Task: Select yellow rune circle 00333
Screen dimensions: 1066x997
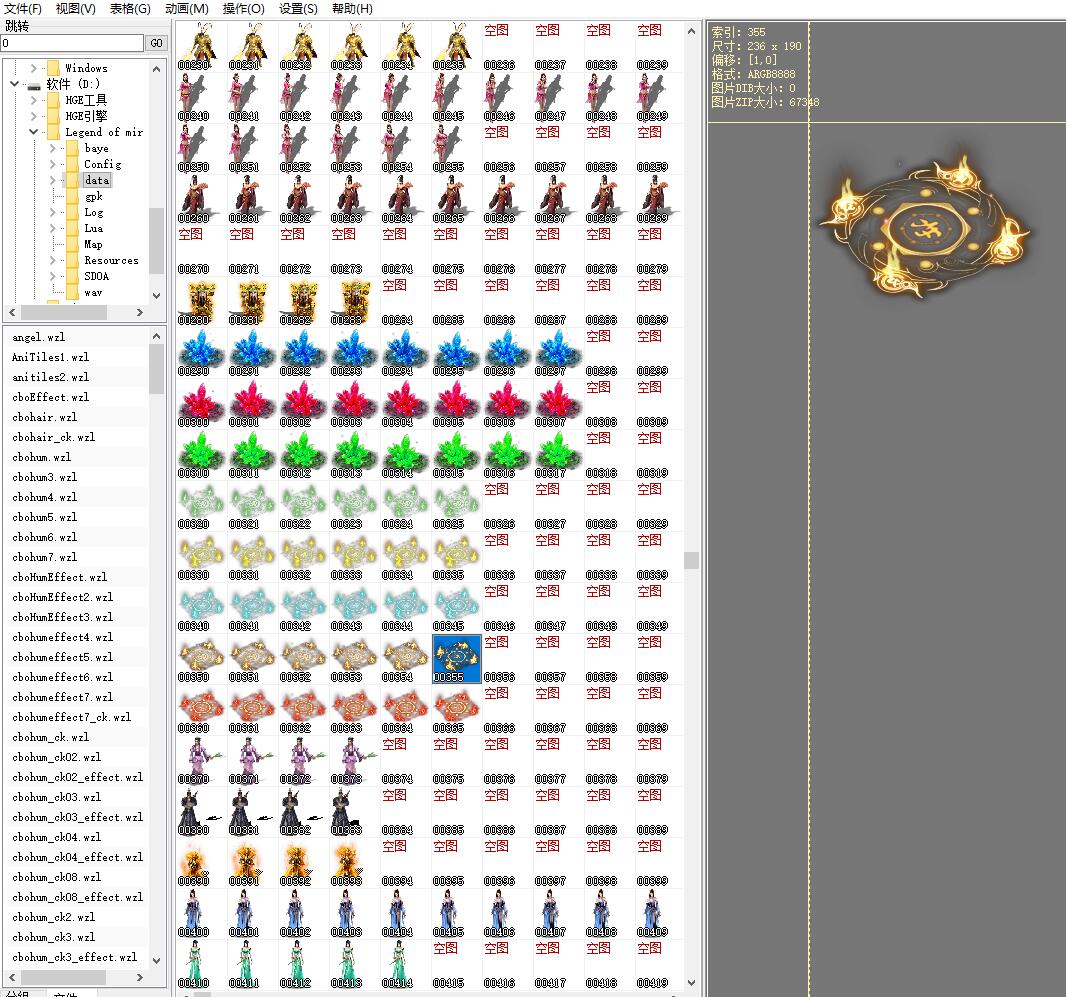Action: point(354,556)
